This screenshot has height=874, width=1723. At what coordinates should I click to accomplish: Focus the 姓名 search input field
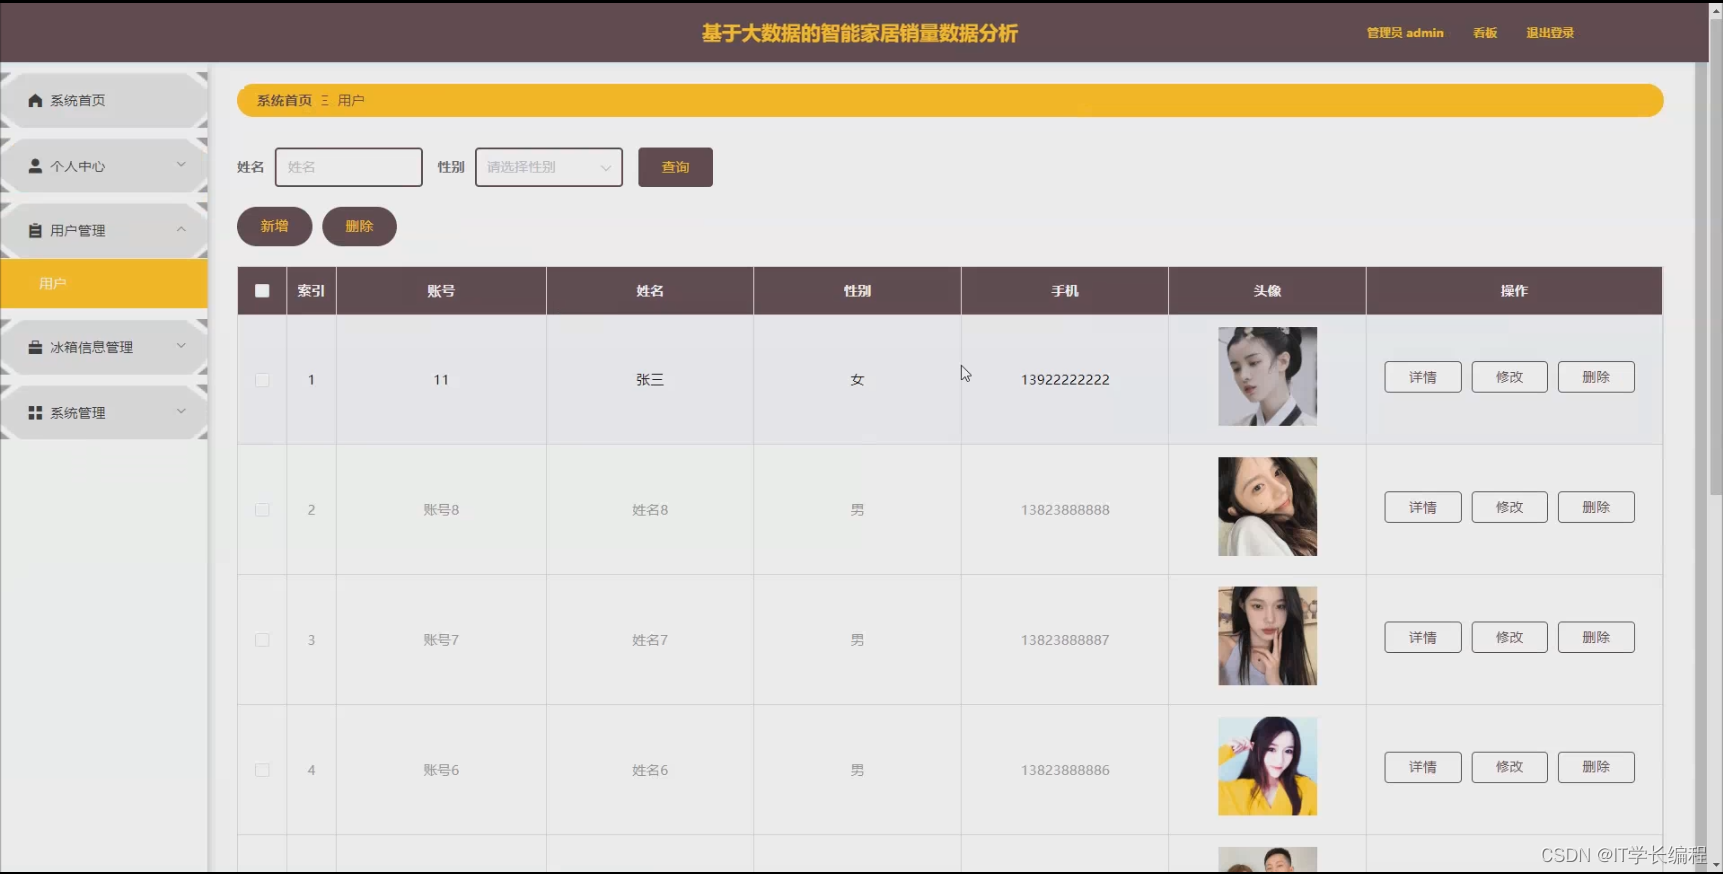tap(349, 167)
